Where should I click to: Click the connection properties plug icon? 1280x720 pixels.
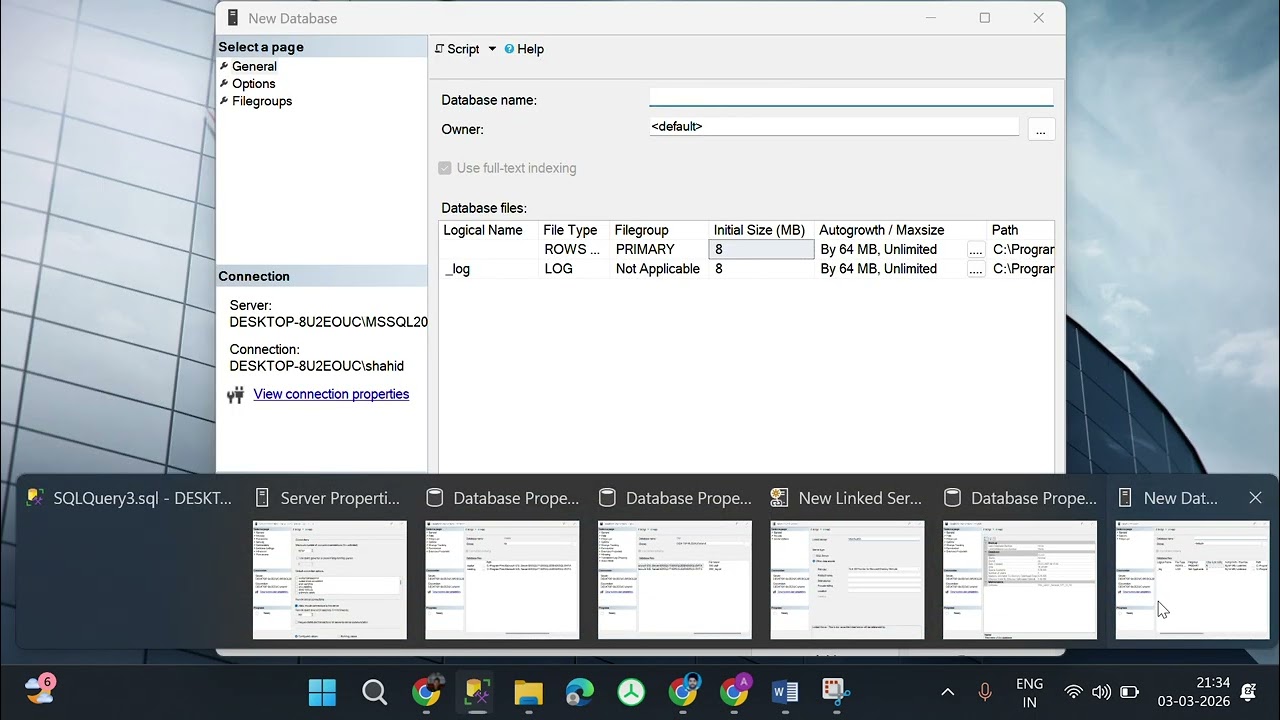(x=236, y=395)
